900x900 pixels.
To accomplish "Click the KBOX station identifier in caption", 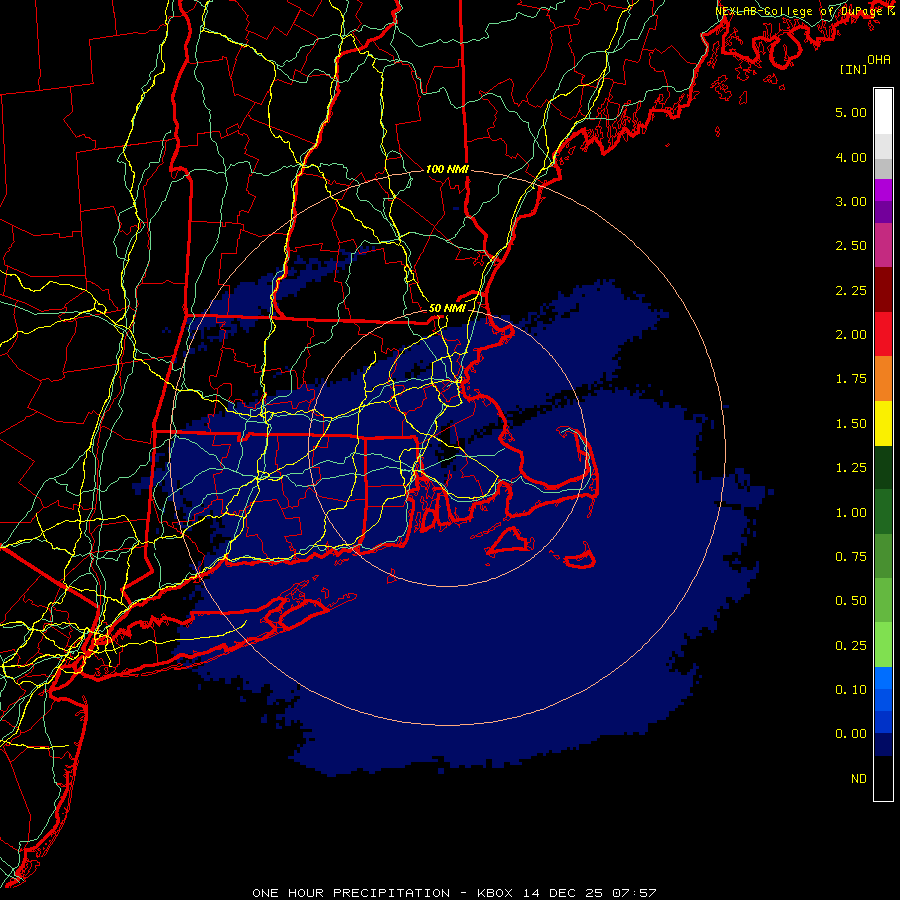I will (x=495, y=893).
